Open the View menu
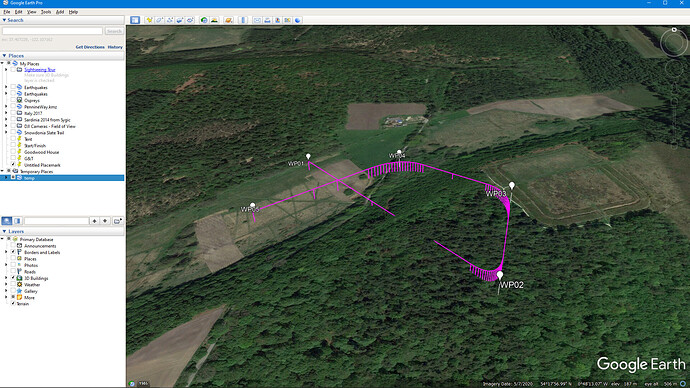This screenshot has width=690, height=388. (x=32, y=12)
